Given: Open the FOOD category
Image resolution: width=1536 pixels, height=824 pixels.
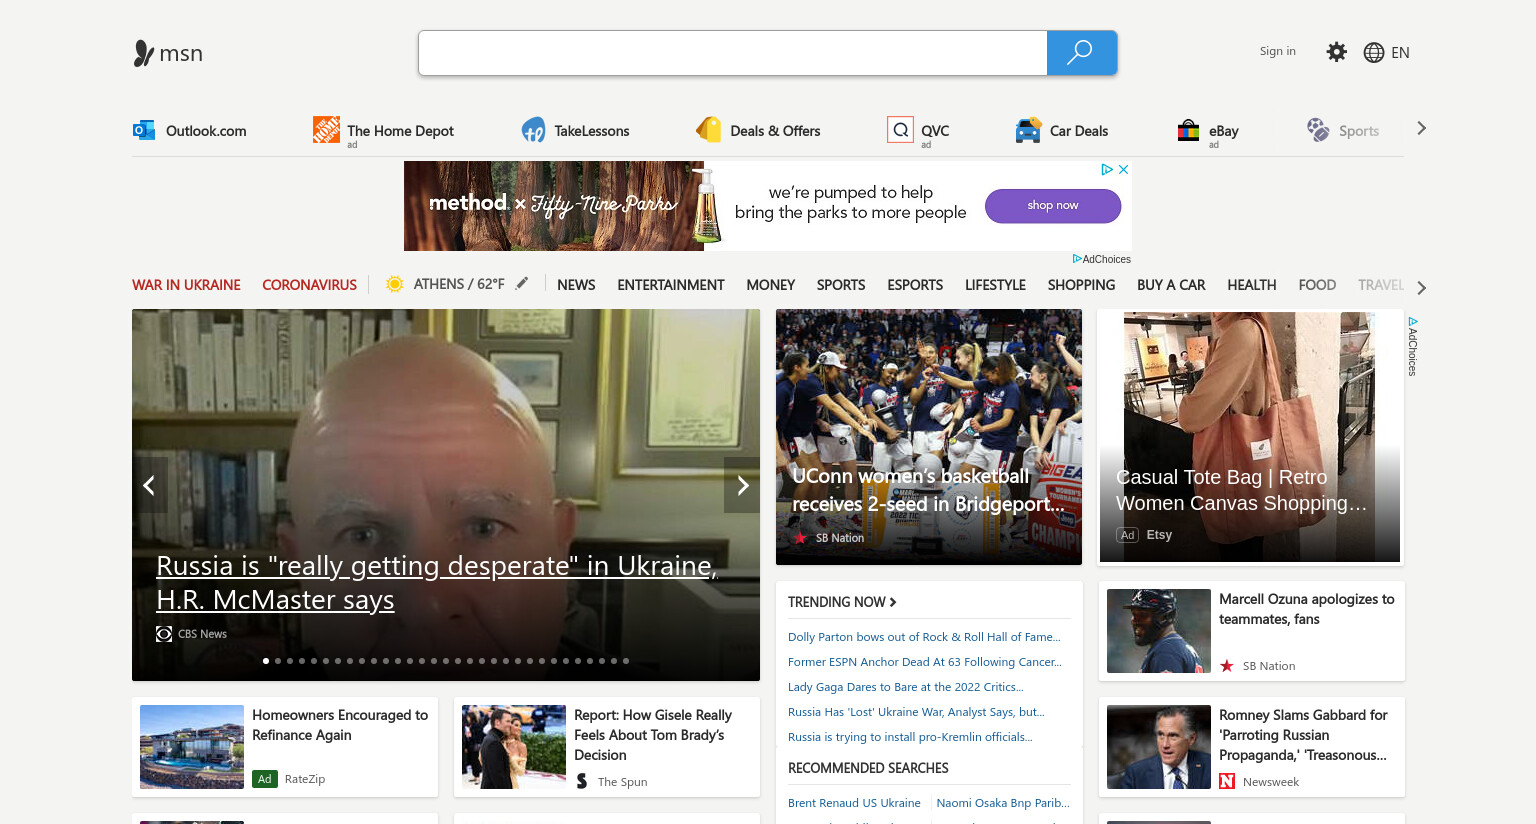Looking at the screenshot, I should tap(1317, 285).
